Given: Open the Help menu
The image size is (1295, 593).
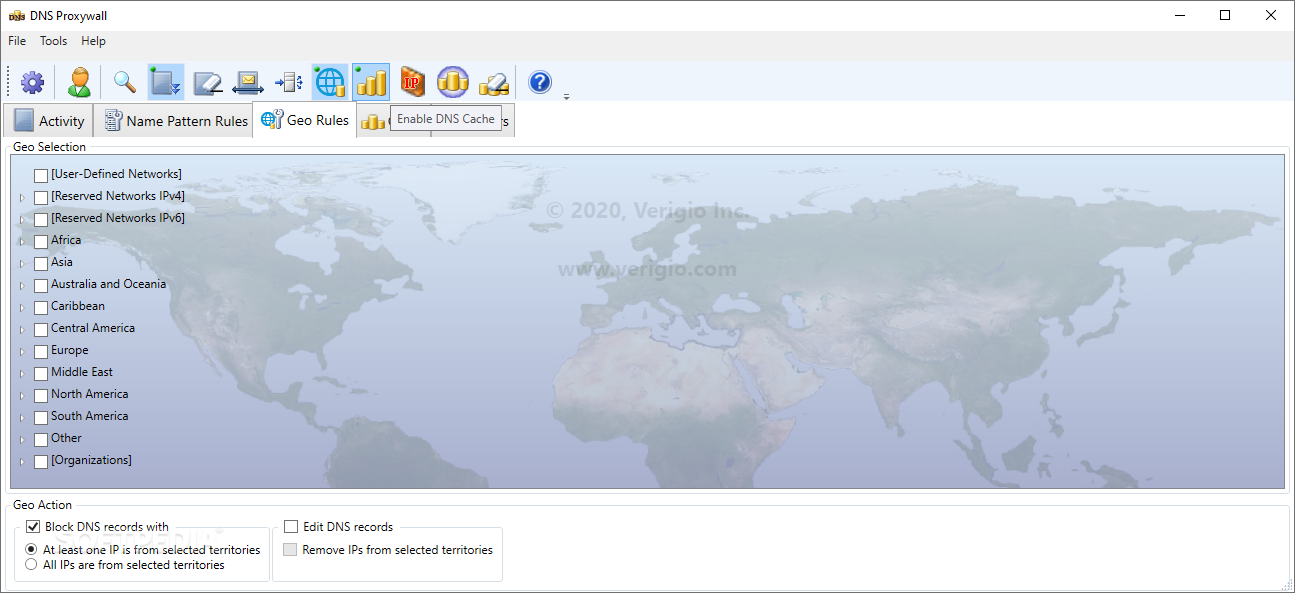Looking at the screenshot, I should pos(93,41).
